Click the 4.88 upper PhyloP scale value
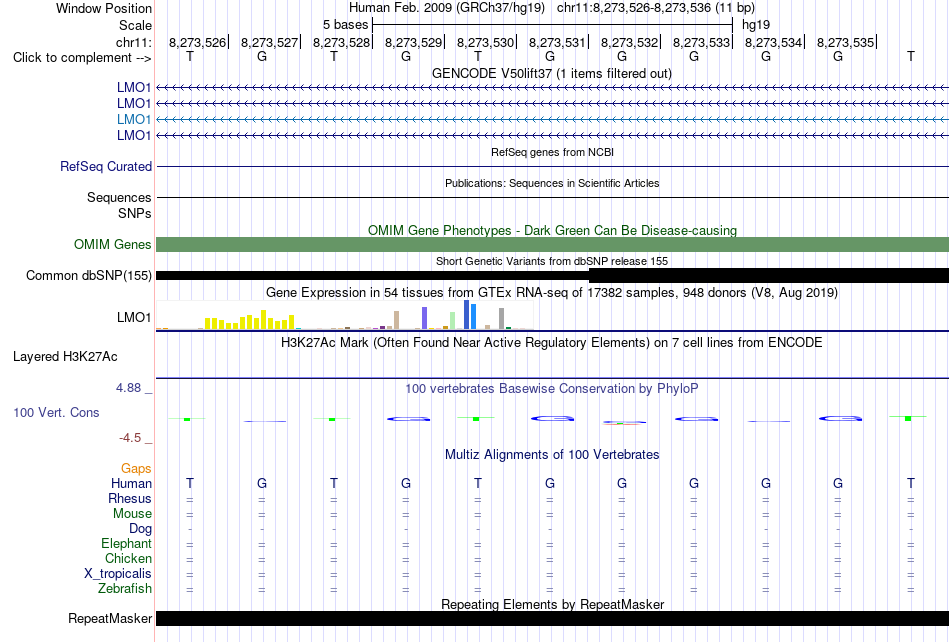 pyautogui.click(x=128, y=388)
